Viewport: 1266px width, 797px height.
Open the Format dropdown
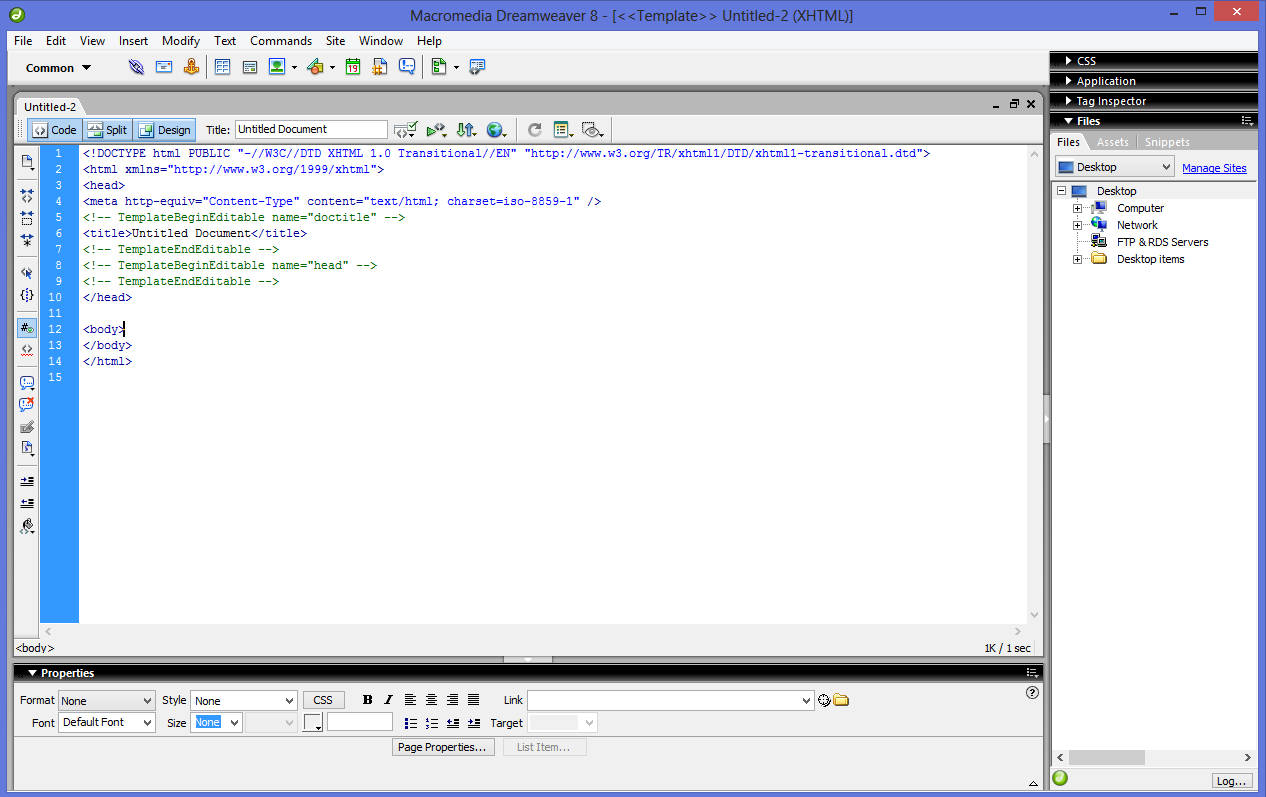[x=107, y=701]
